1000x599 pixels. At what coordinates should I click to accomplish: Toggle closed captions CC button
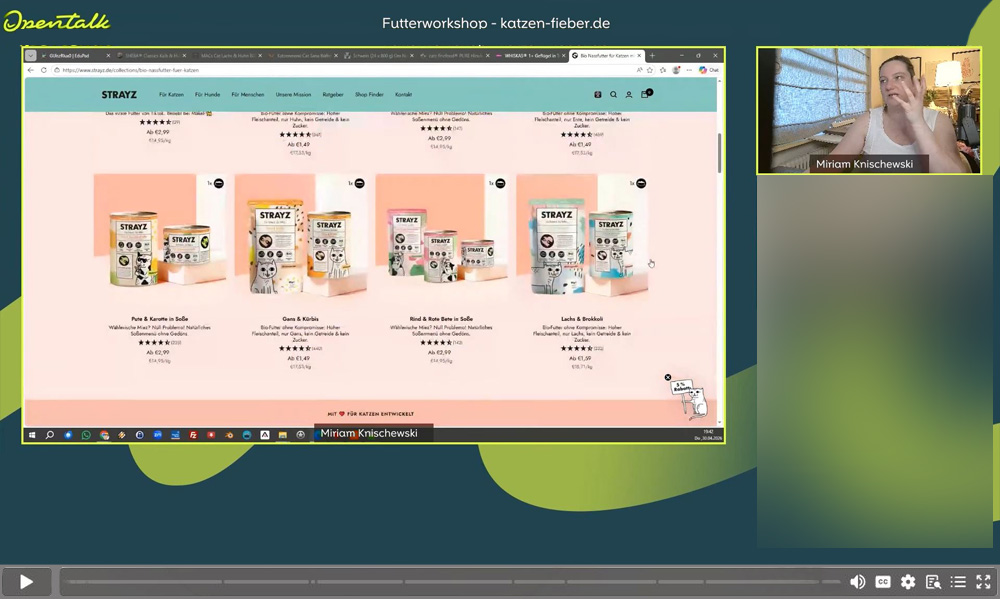click(x=883, y=582)
